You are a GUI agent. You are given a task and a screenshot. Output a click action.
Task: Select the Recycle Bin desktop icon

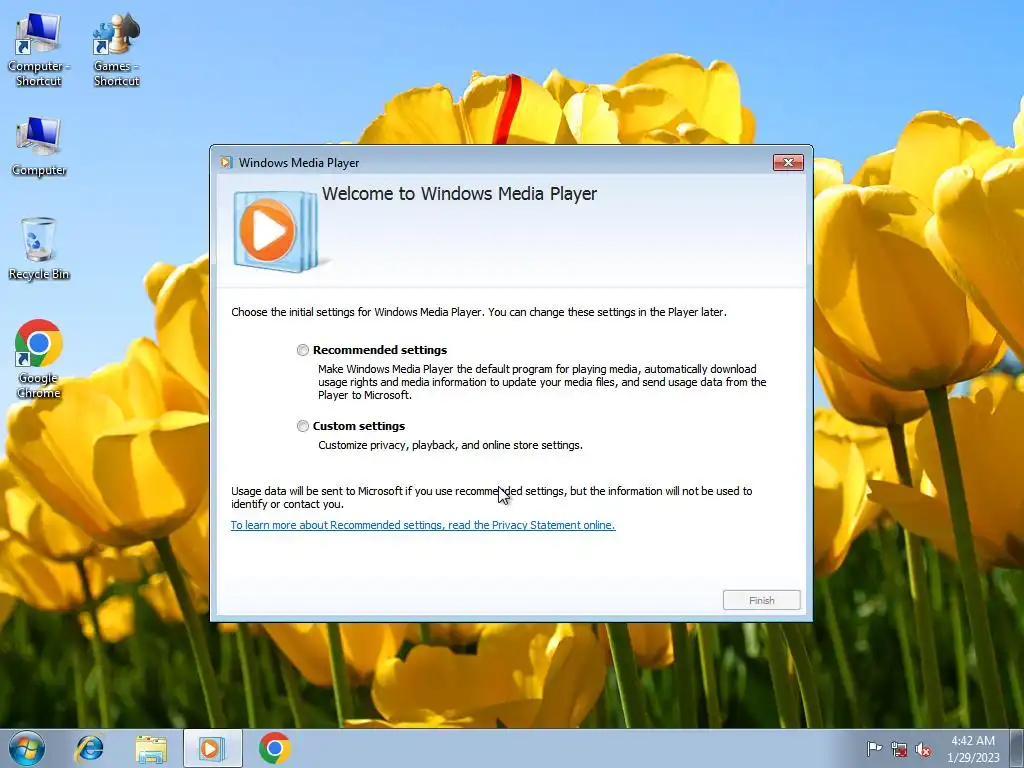click(x=39, y=249)
